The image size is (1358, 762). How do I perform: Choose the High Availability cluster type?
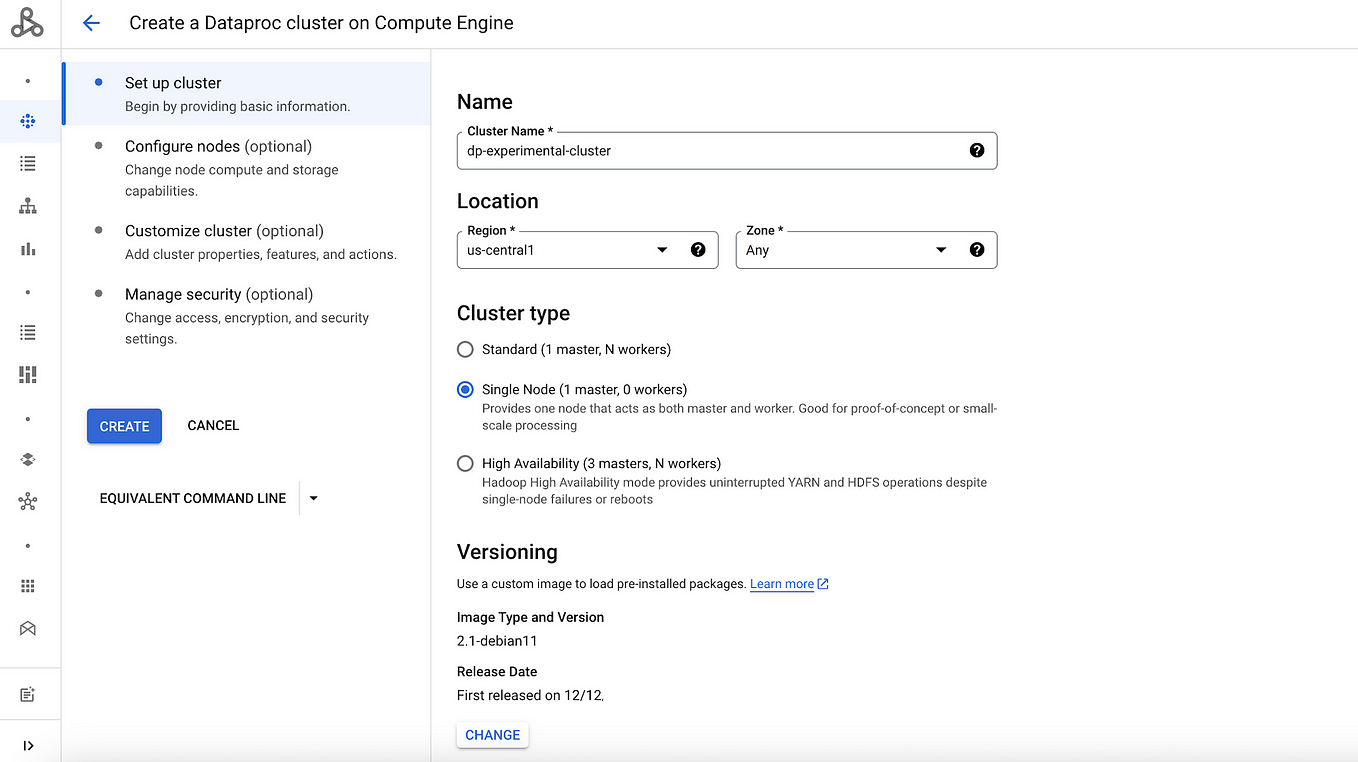point(465,464)
